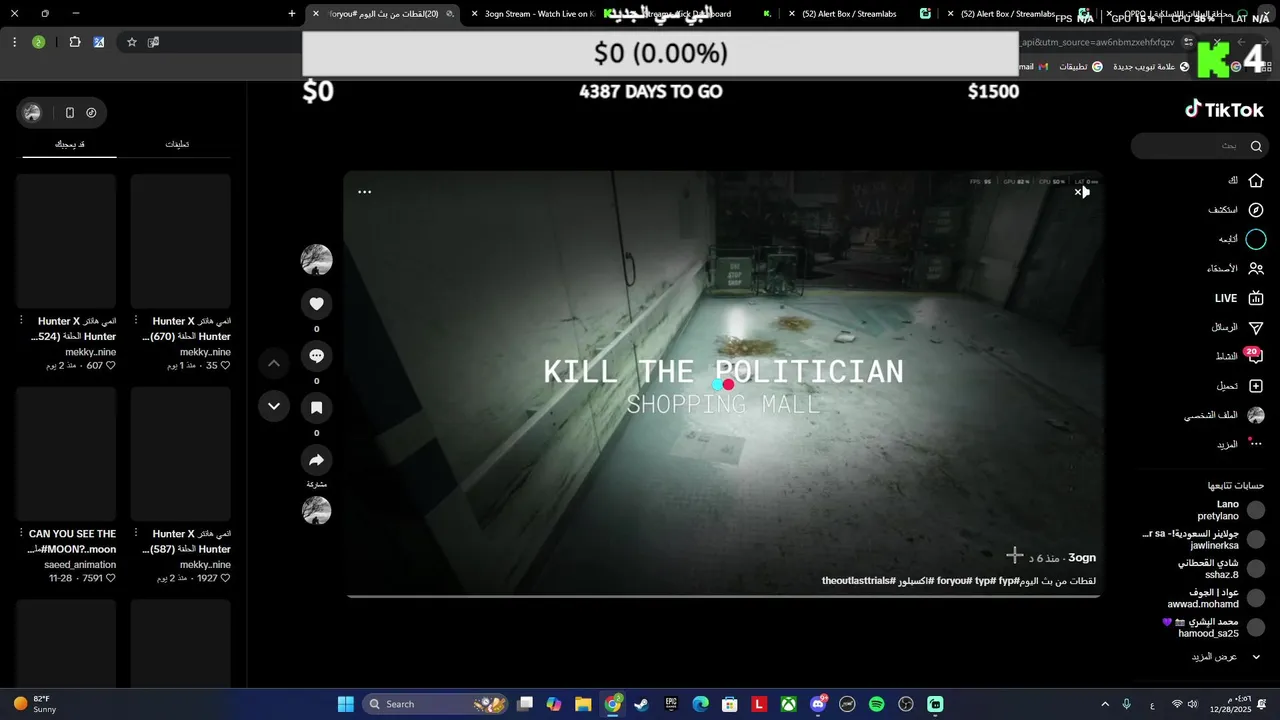Open creator avatar above the like button
Screen dimensions: 1280x720
[x=316, y=259]
